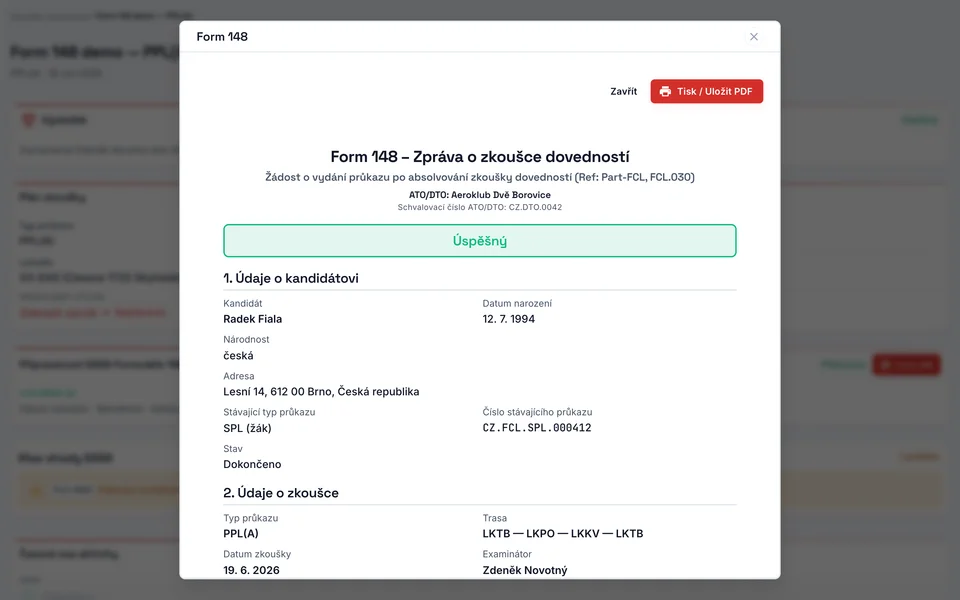The image size is (960, 600).
Task: Click the Úspěšný result banner
Action: (x=479, y=241)
